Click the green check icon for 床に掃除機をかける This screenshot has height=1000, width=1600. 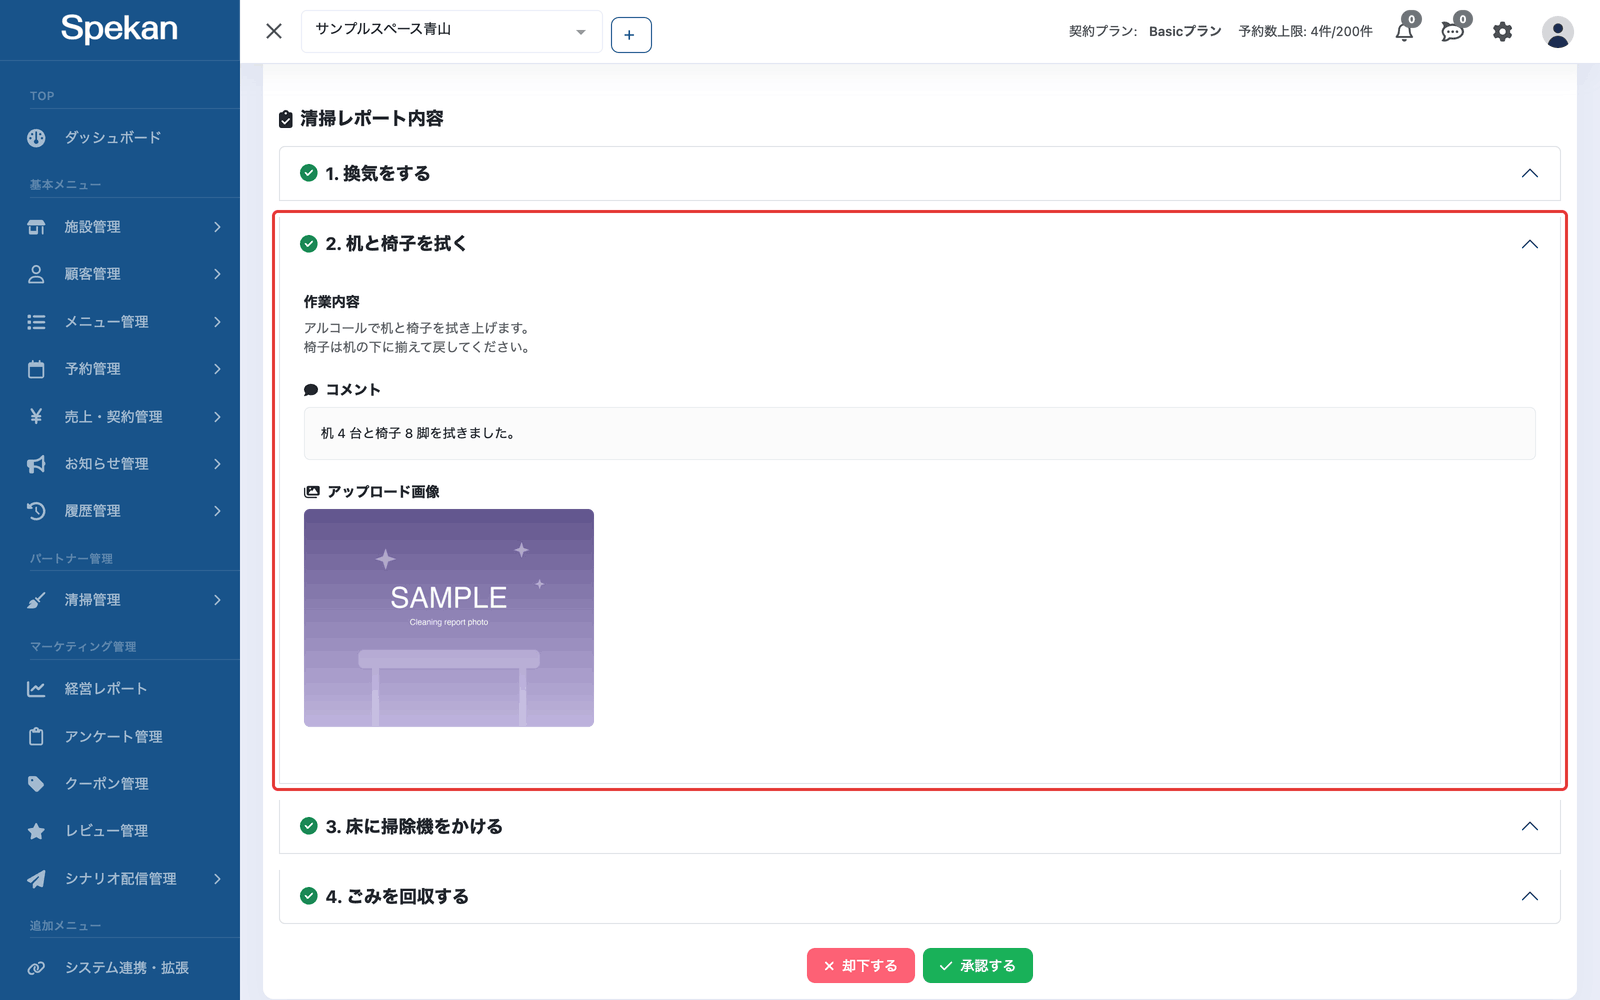click(309, 826)
